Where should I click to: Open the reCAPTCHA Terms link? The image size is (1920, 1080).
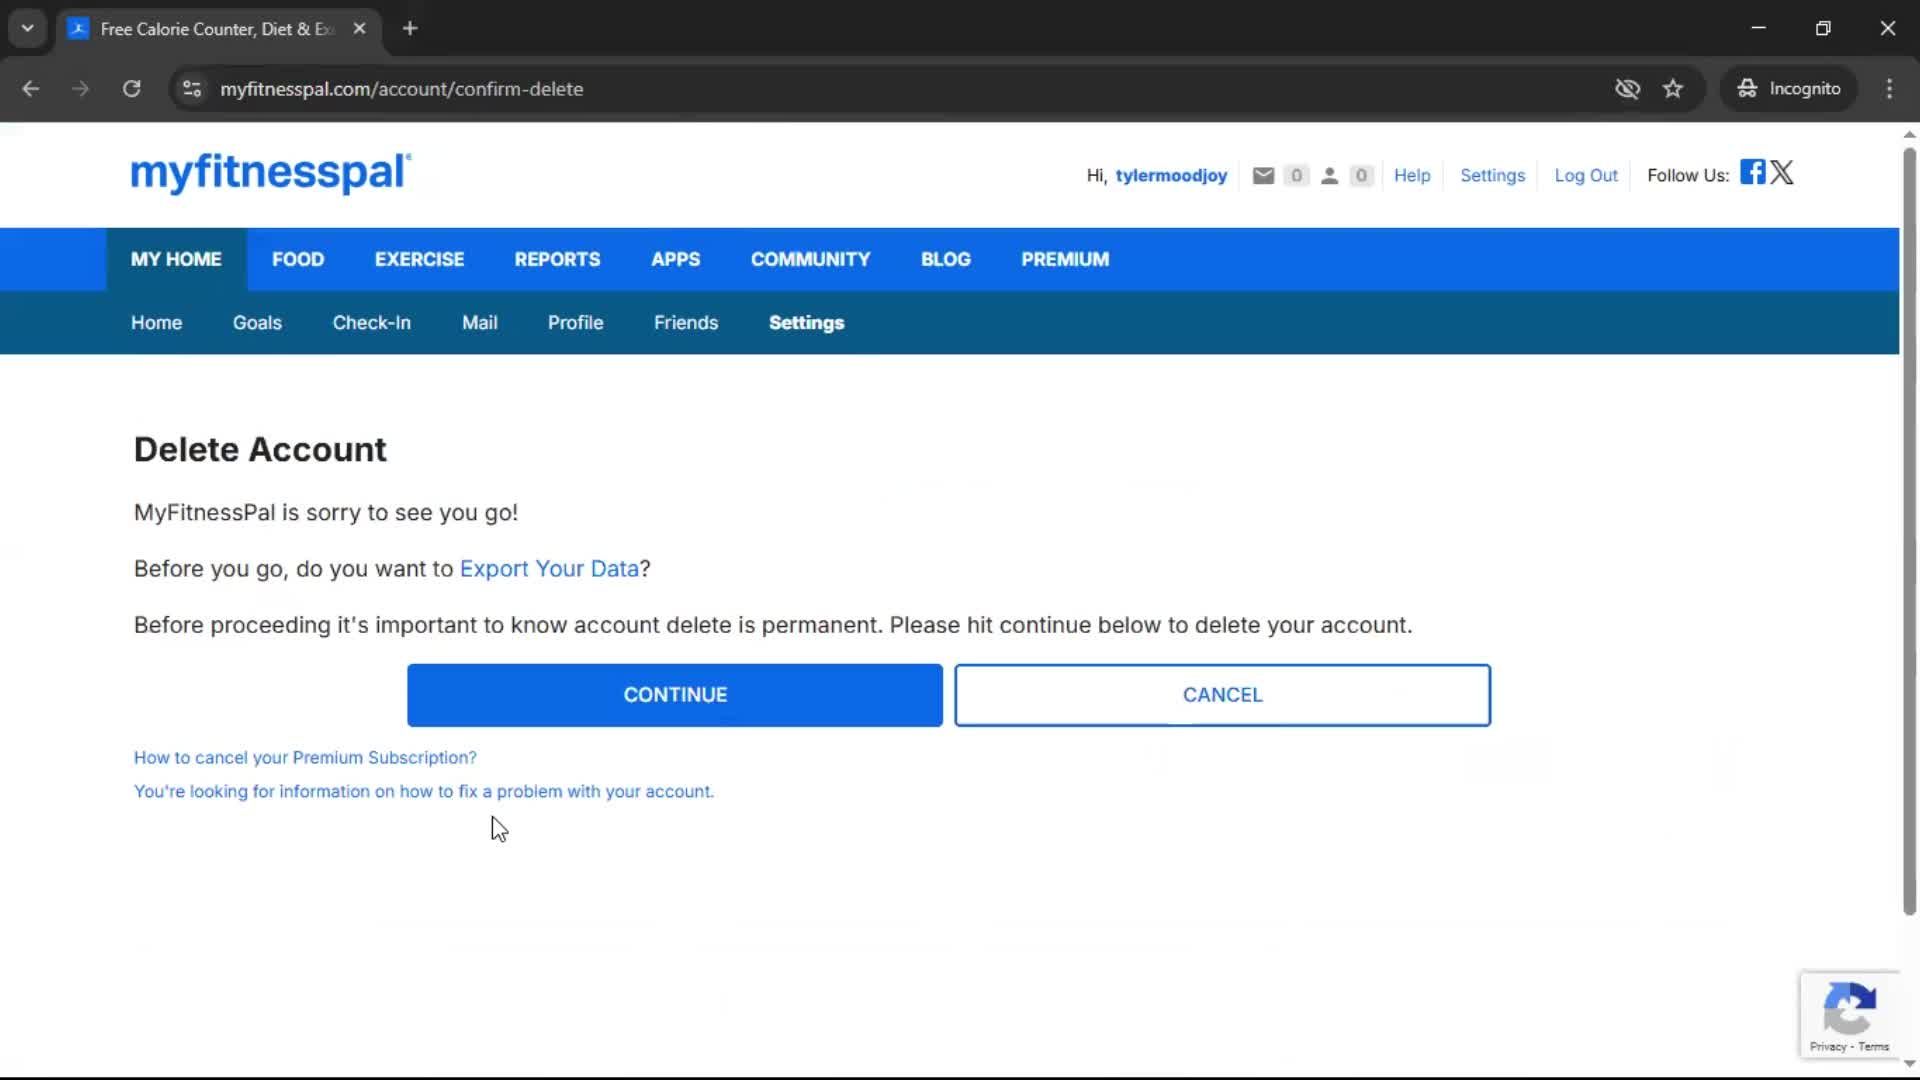pyautogui.click(x=1873, y=1047)
